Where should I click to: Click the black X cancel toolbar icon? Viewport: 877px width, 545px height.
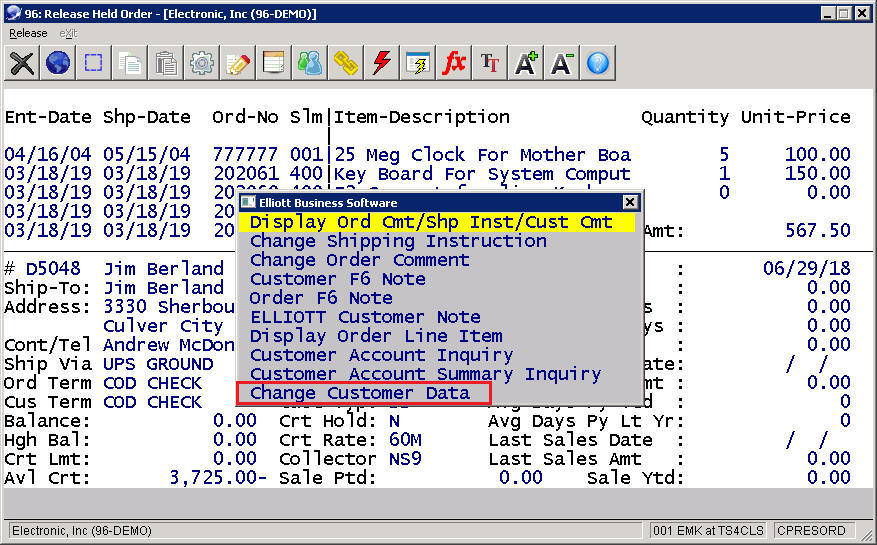point(22,63)
